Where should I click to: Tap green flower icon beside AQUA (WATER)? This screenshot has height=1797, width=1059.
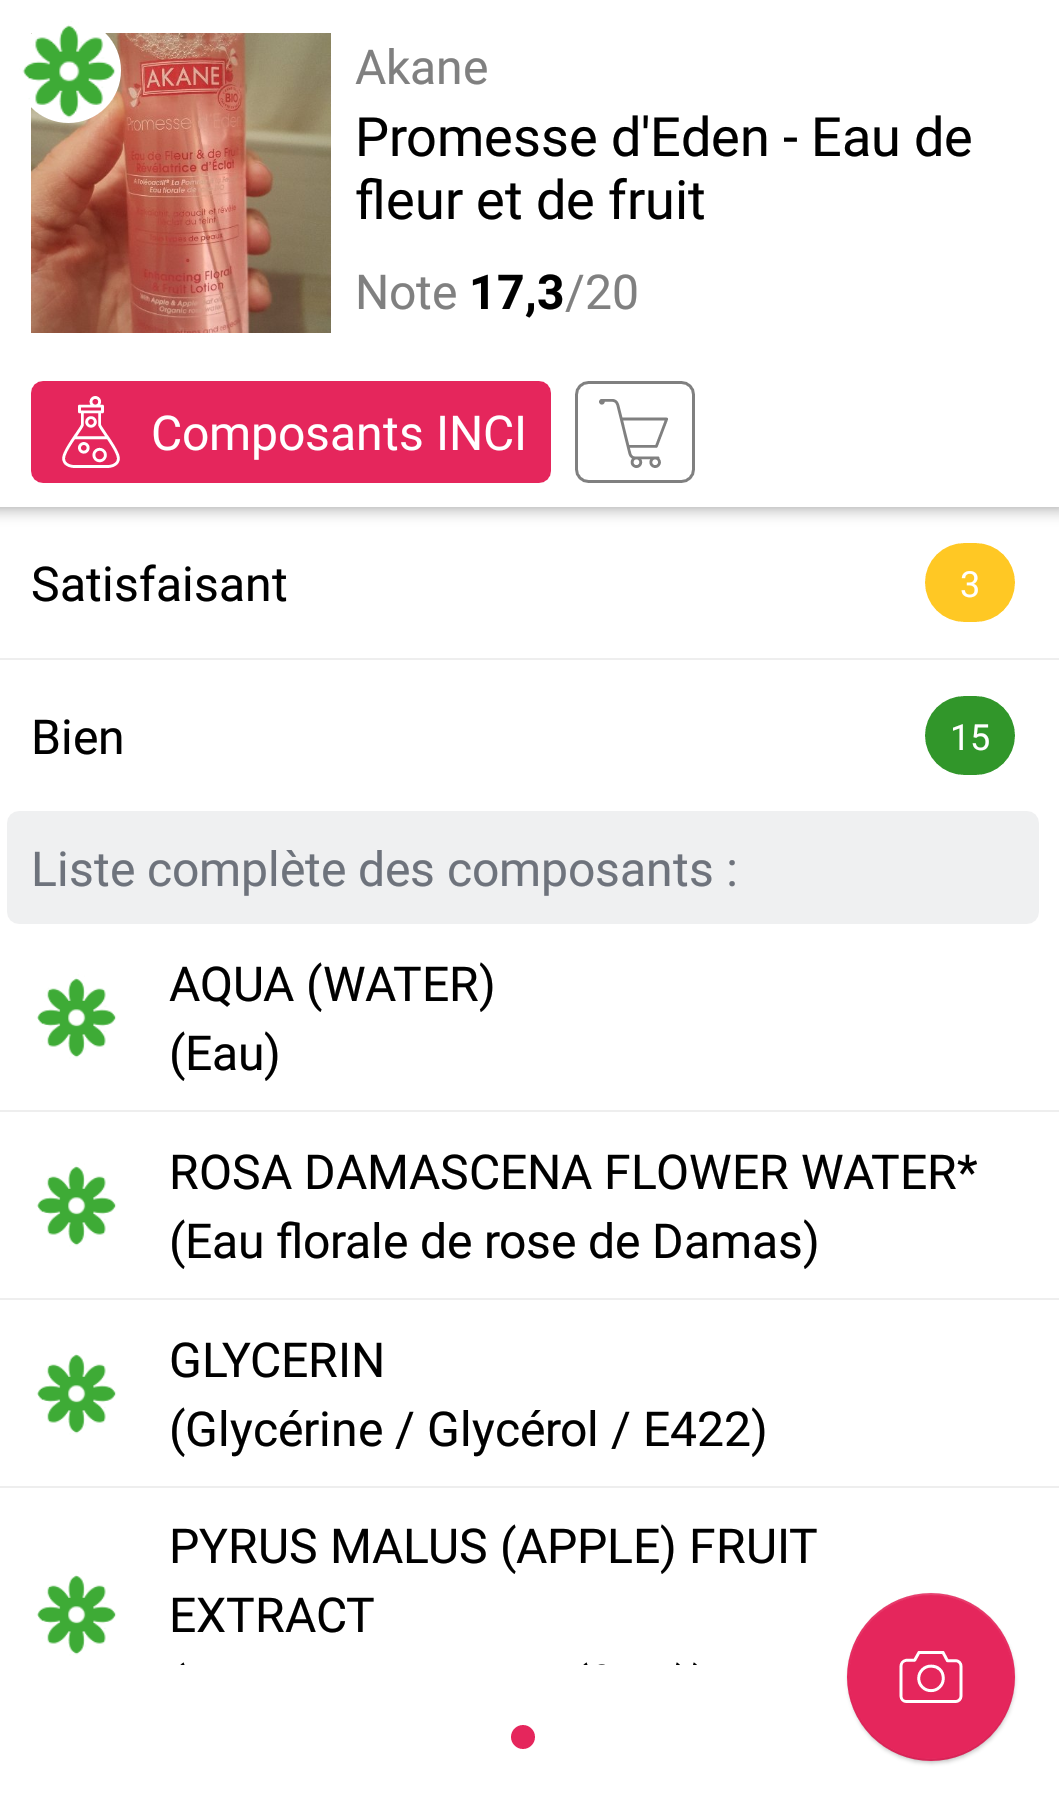click(76, 1018)
